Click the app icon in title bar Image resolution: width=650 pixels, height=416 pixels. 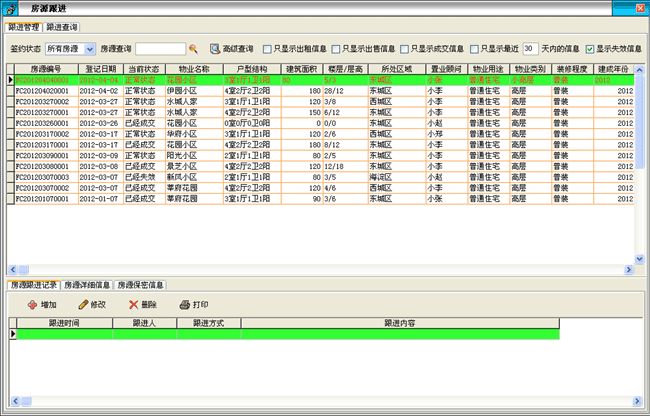[x=11, y=9]
